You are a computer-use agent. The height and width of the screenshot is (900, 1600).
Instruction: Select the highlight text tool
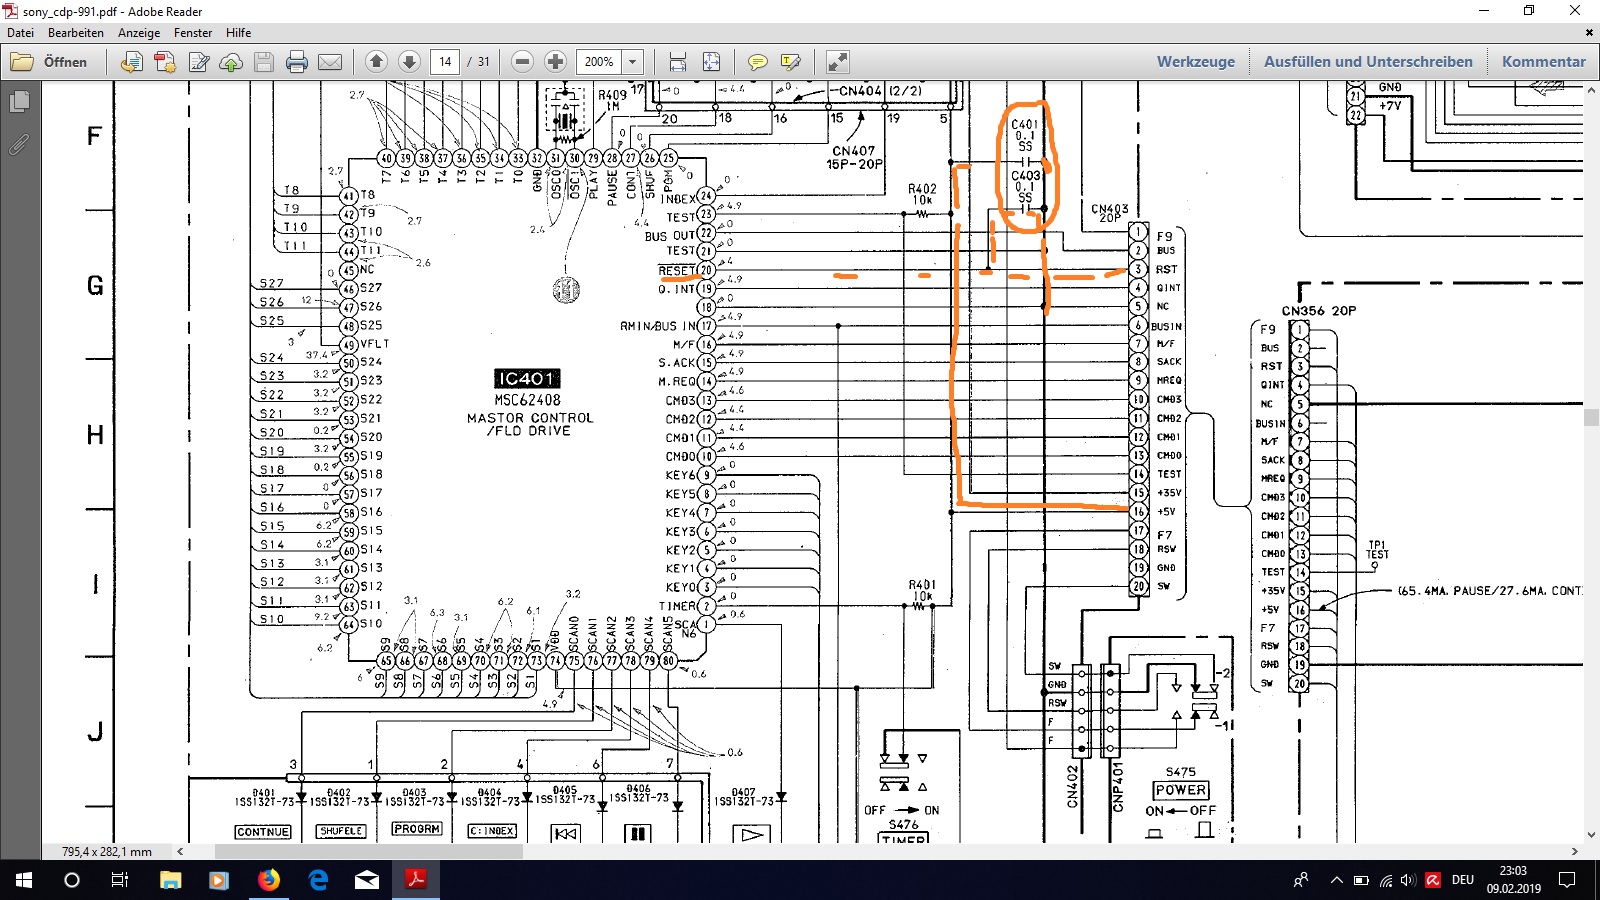791,62
